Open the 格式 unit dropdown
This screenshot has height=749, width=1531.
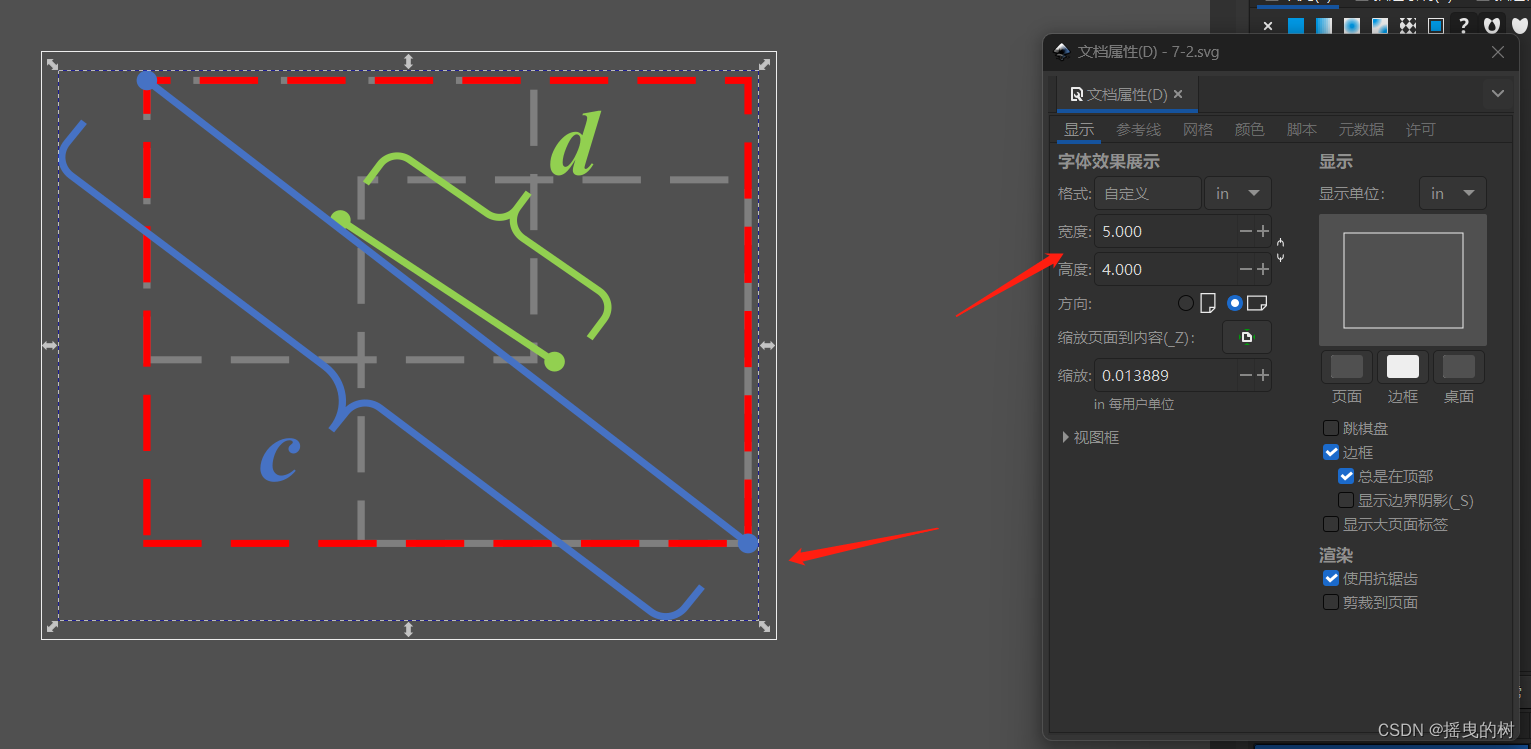tap(1238, 193)
